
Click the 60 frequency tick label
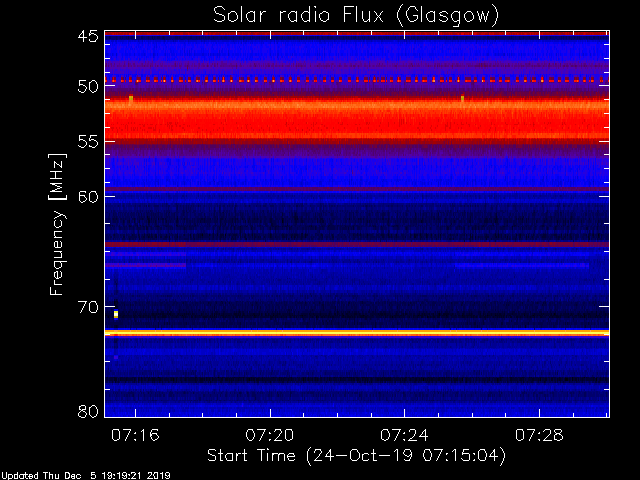click(88, 197)
